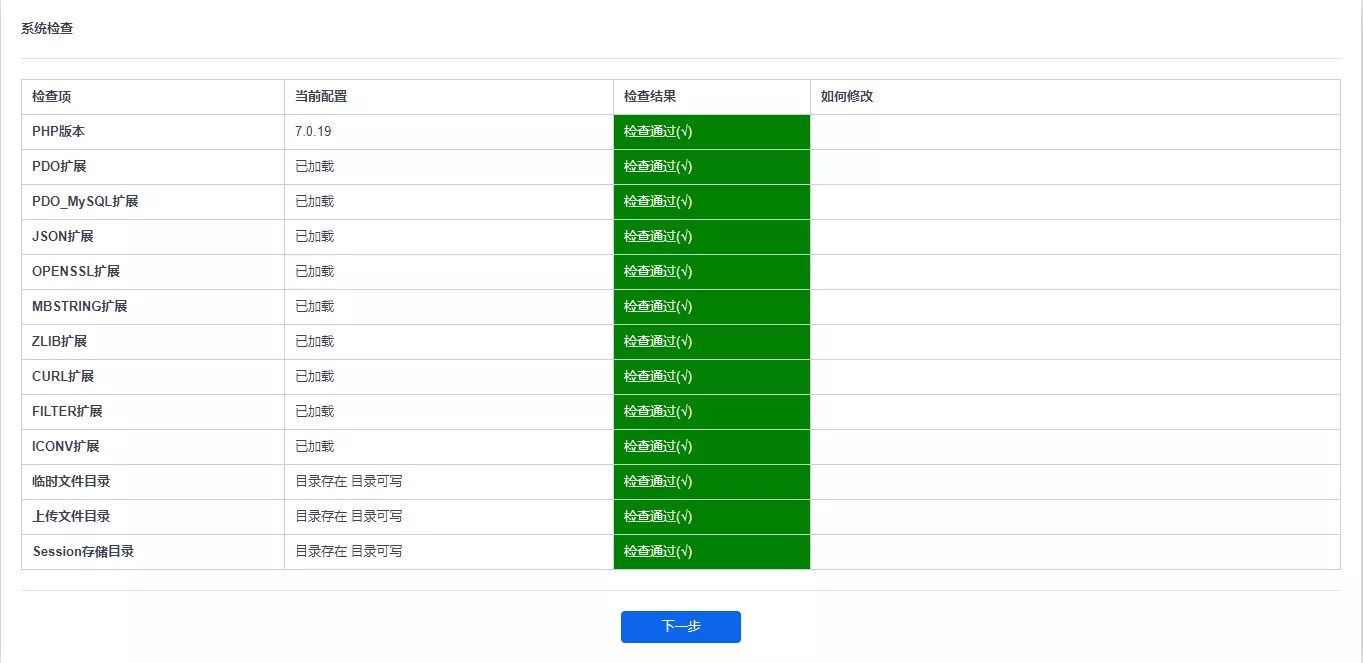Screen dimensions: 1363x663
Task: Click the 当前配置 column header
Action: coord(321,97)
